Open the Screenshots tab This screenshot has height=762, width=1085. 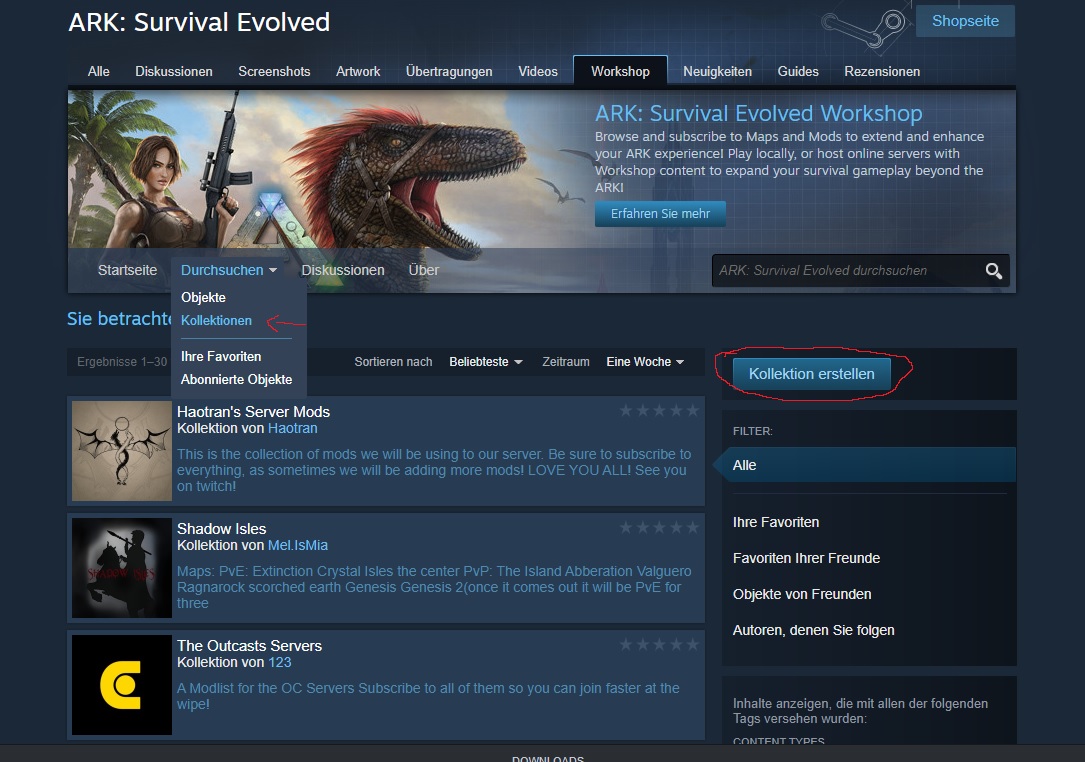click(274, 71)
